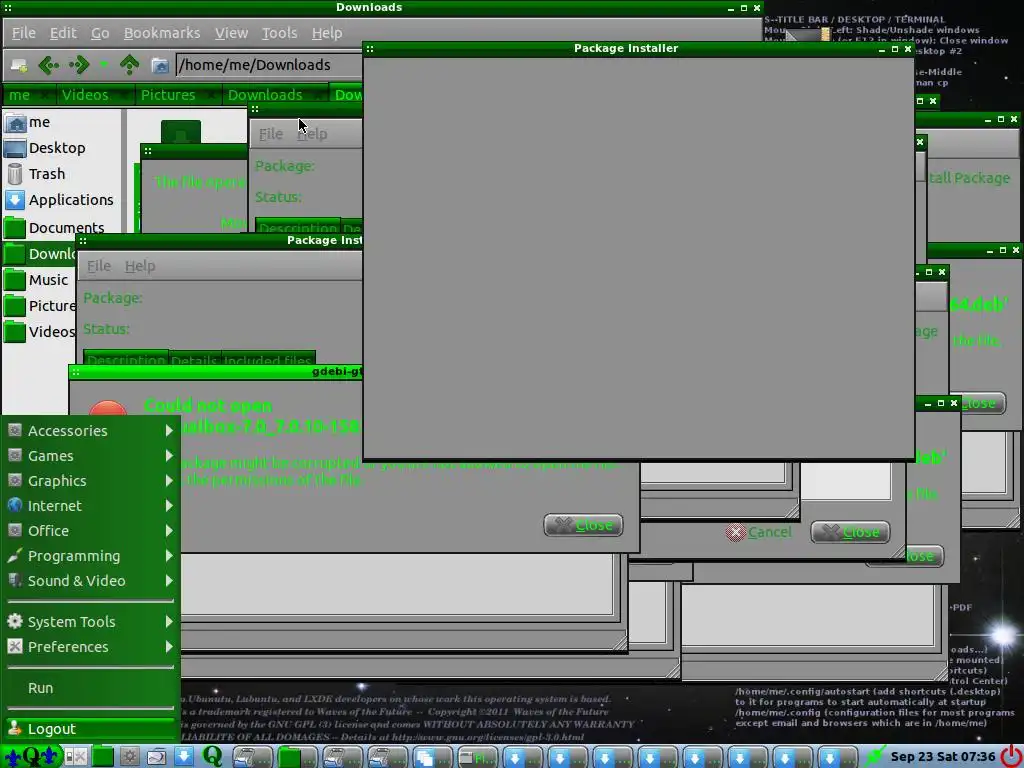Click the green Q launcher on the taskbar
Screen dimensions: 1024x768
(212, 756)
